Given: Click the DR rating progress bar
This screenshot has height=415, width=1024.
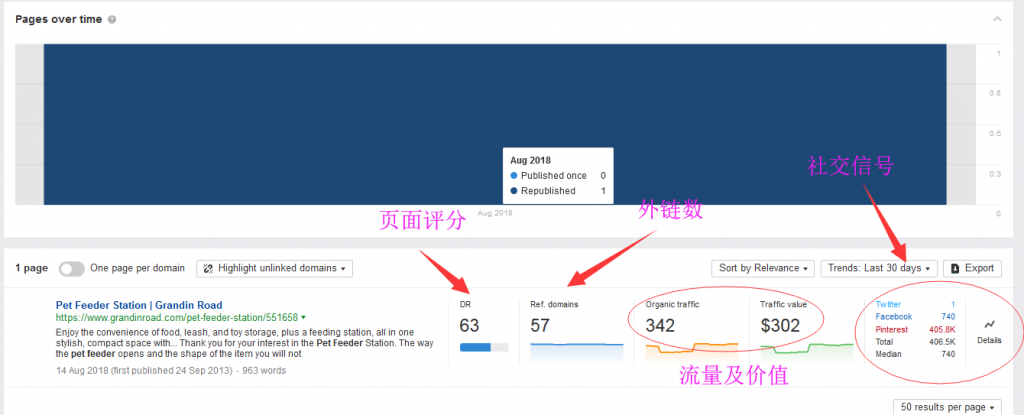Looking at the screenshot, I should (483, 348).
